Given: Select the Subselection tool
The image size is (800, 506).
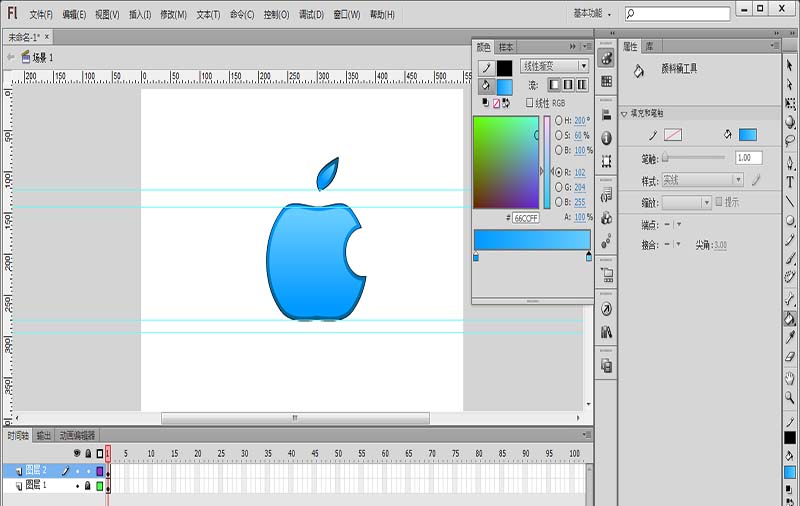Looking at the screenshot, I should (x=790, y=84).
